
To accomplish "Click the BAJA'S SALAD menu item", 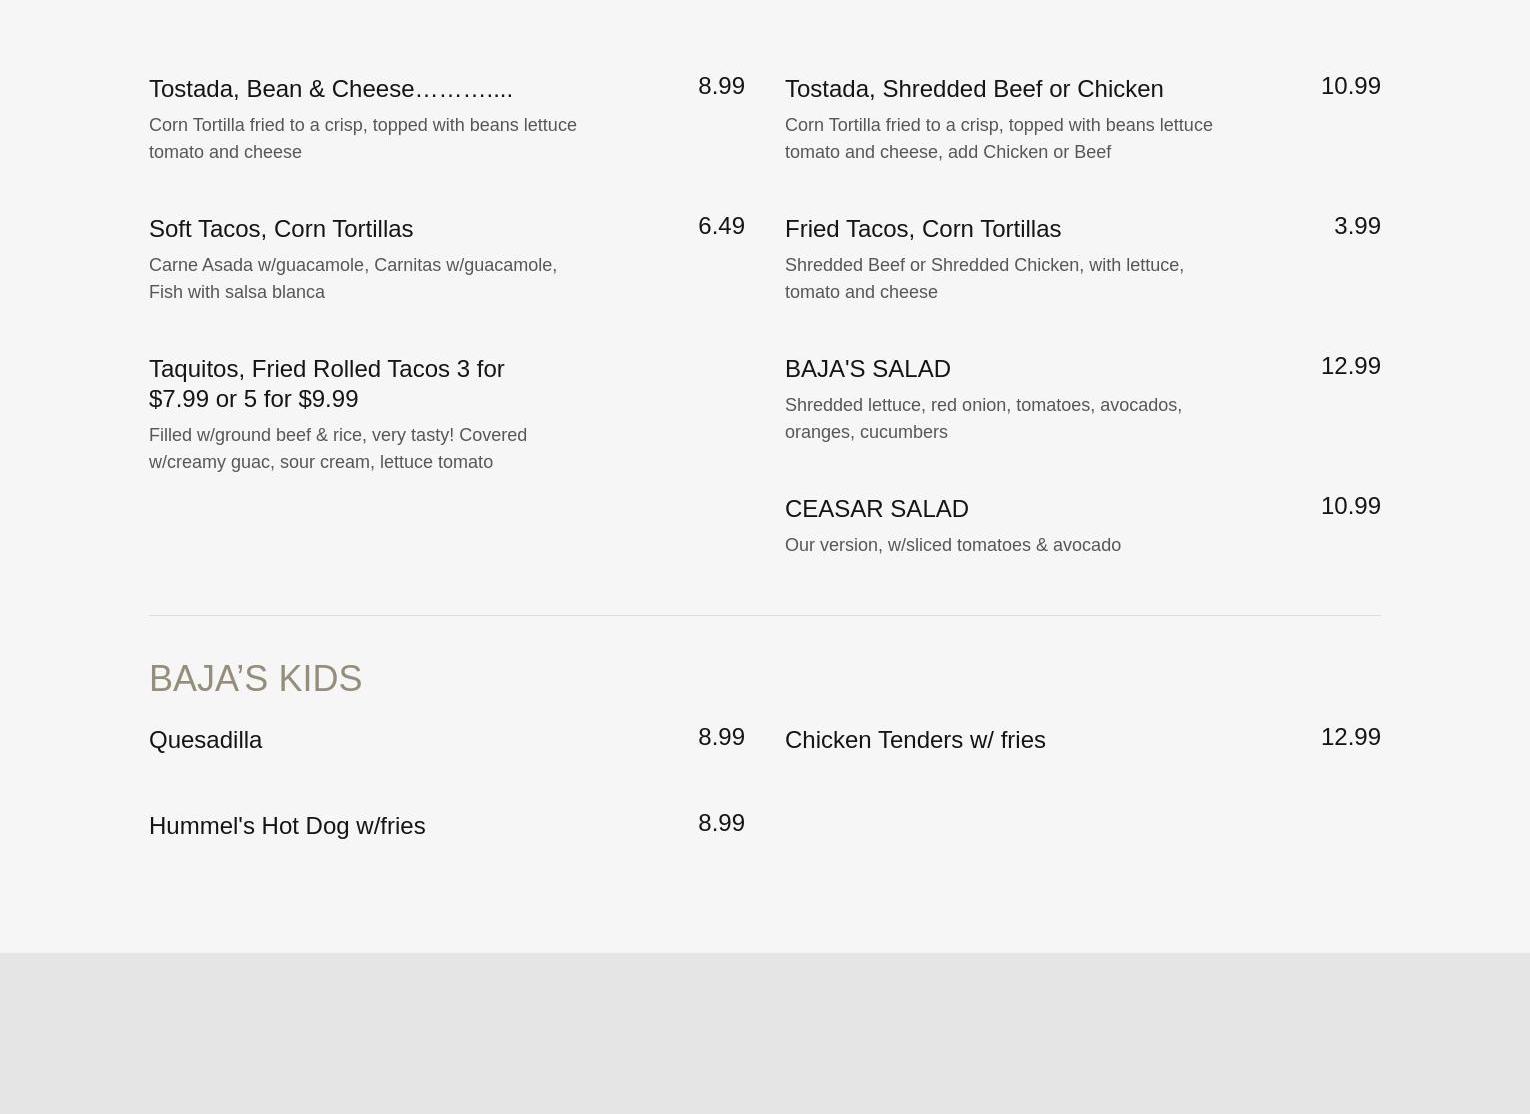I will point(868,369).
